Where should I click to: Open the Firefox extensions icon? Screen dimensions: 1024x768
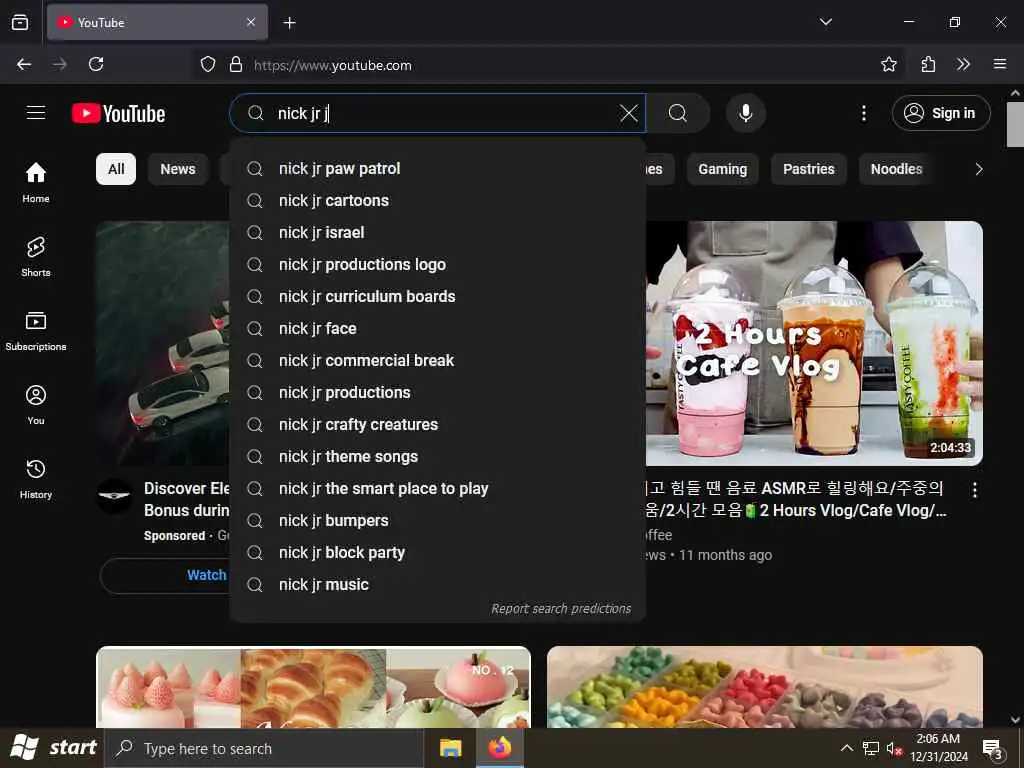click(928, 64)
